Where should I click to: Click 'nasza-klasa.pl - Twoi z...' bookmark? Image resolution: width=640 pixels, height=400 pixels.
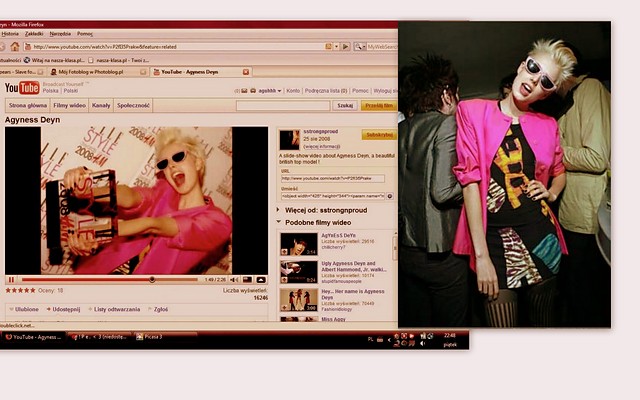[x=118, y=60]
